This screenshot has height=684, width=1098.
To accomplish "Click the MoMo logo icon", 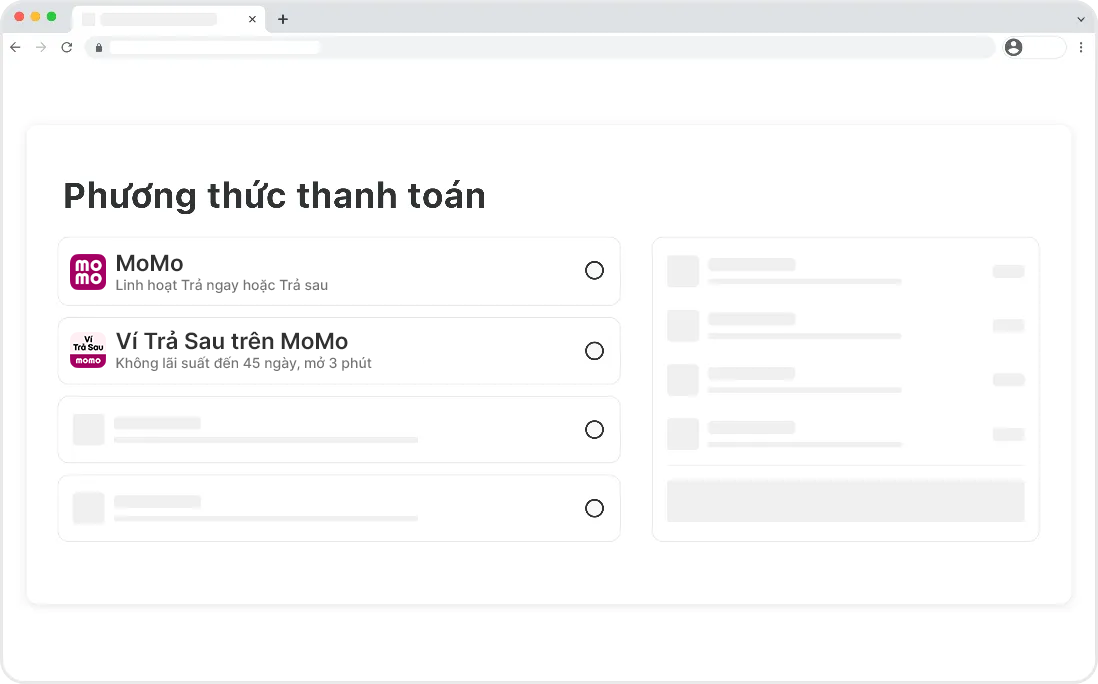I will coord(88,271).
